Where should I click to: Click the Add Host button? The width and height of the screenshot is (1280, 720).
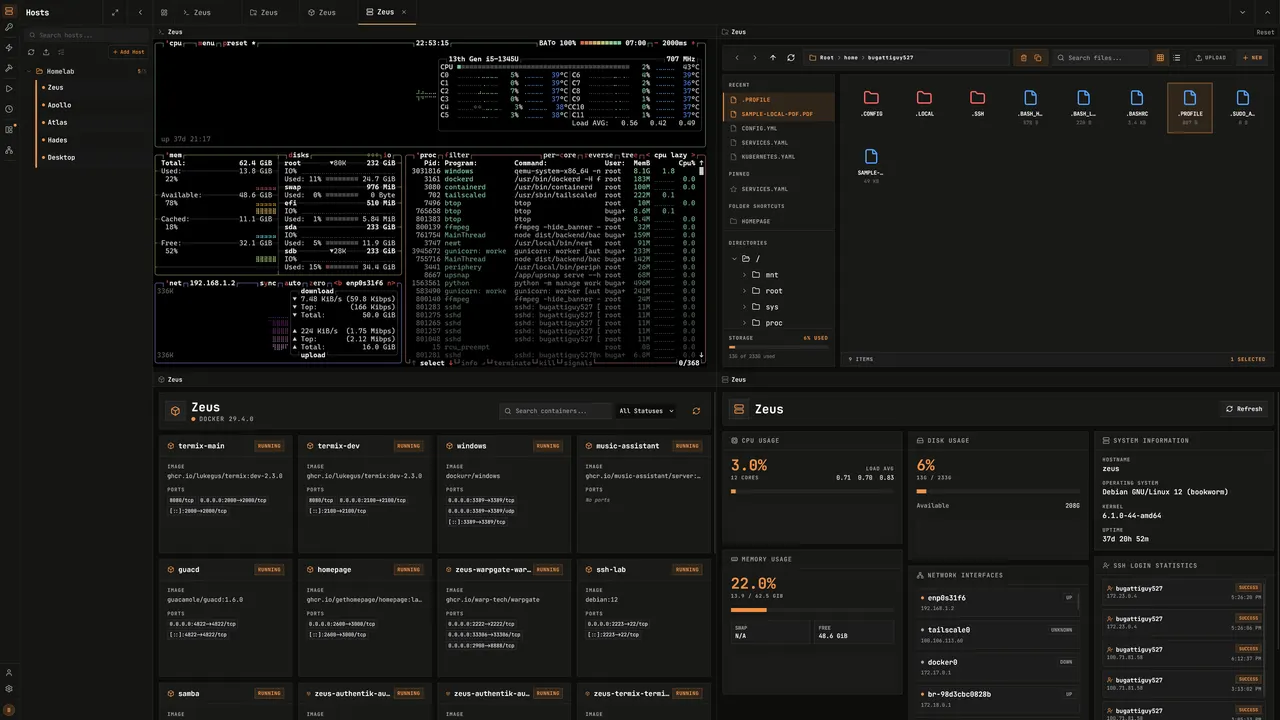tap(128, 52)
